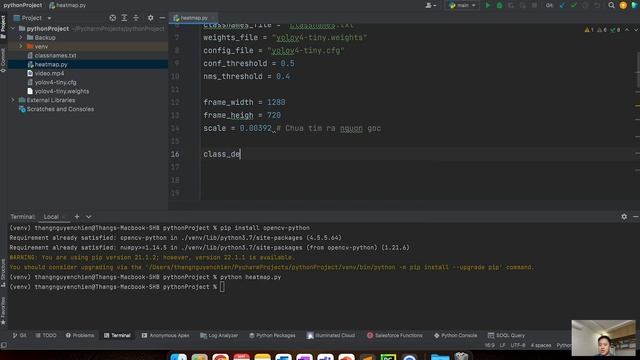Open Salesforce Functions tool window
Image resolution: width=640 pixels, height=360 pixels.
click(395, 336)
